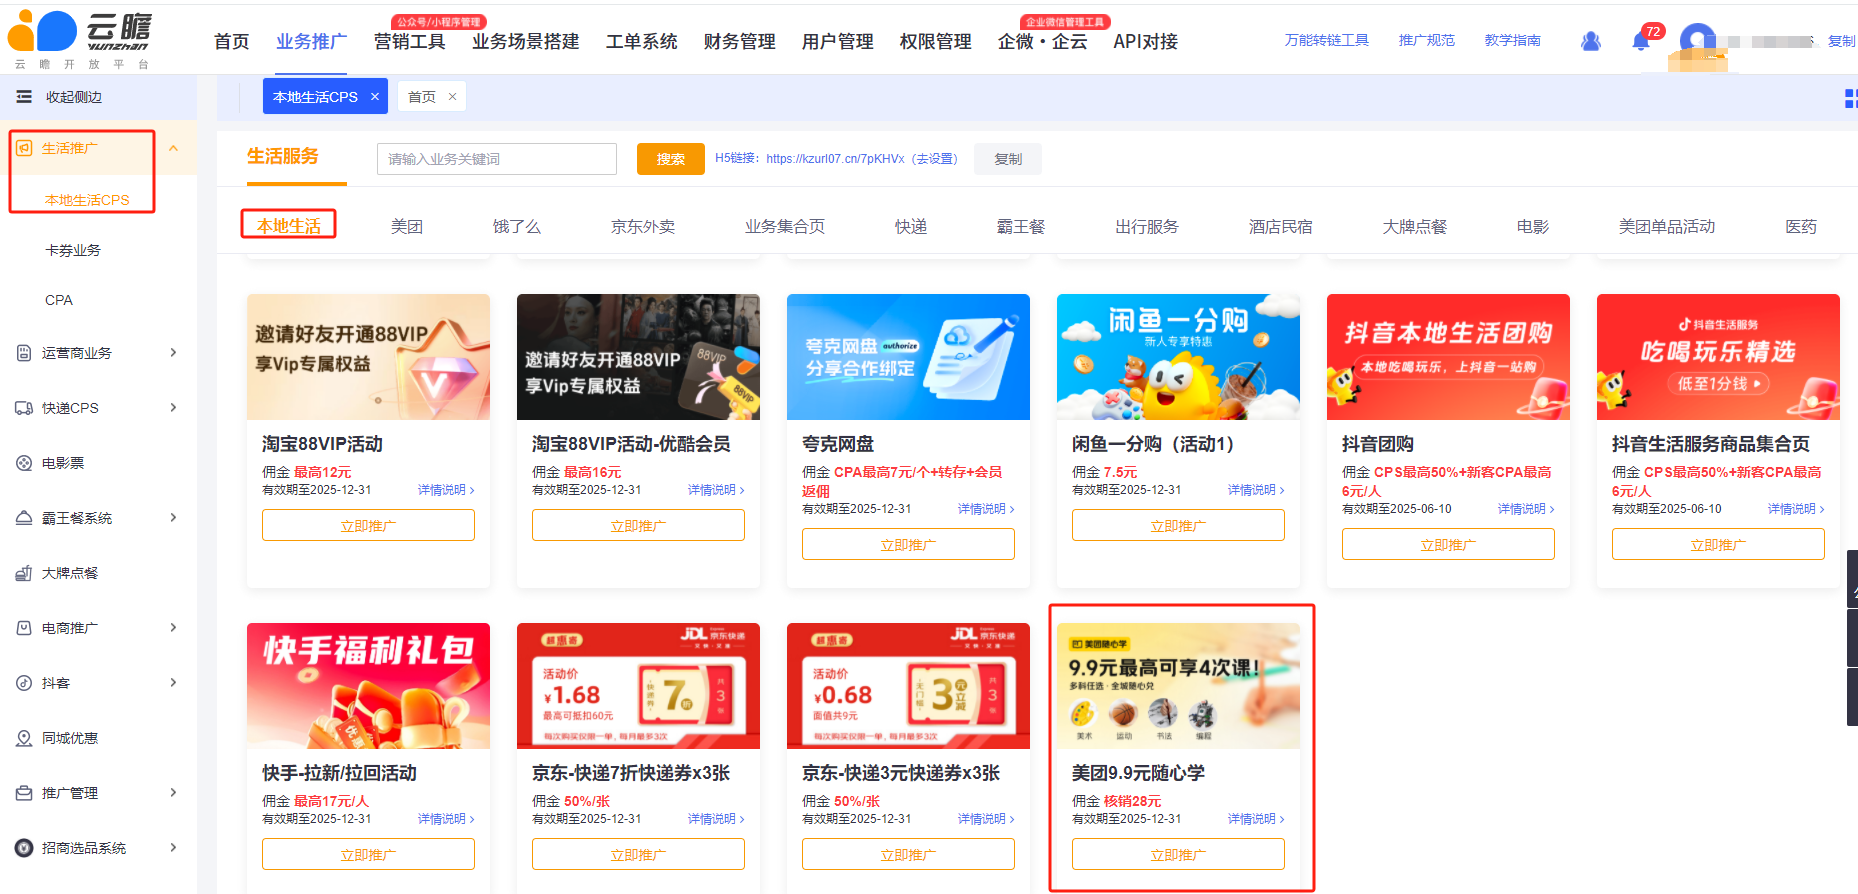Viewport: 1858px width, 894px height.
Task: Expand the 快递CPS chevron
Action: tap(174, 408)
